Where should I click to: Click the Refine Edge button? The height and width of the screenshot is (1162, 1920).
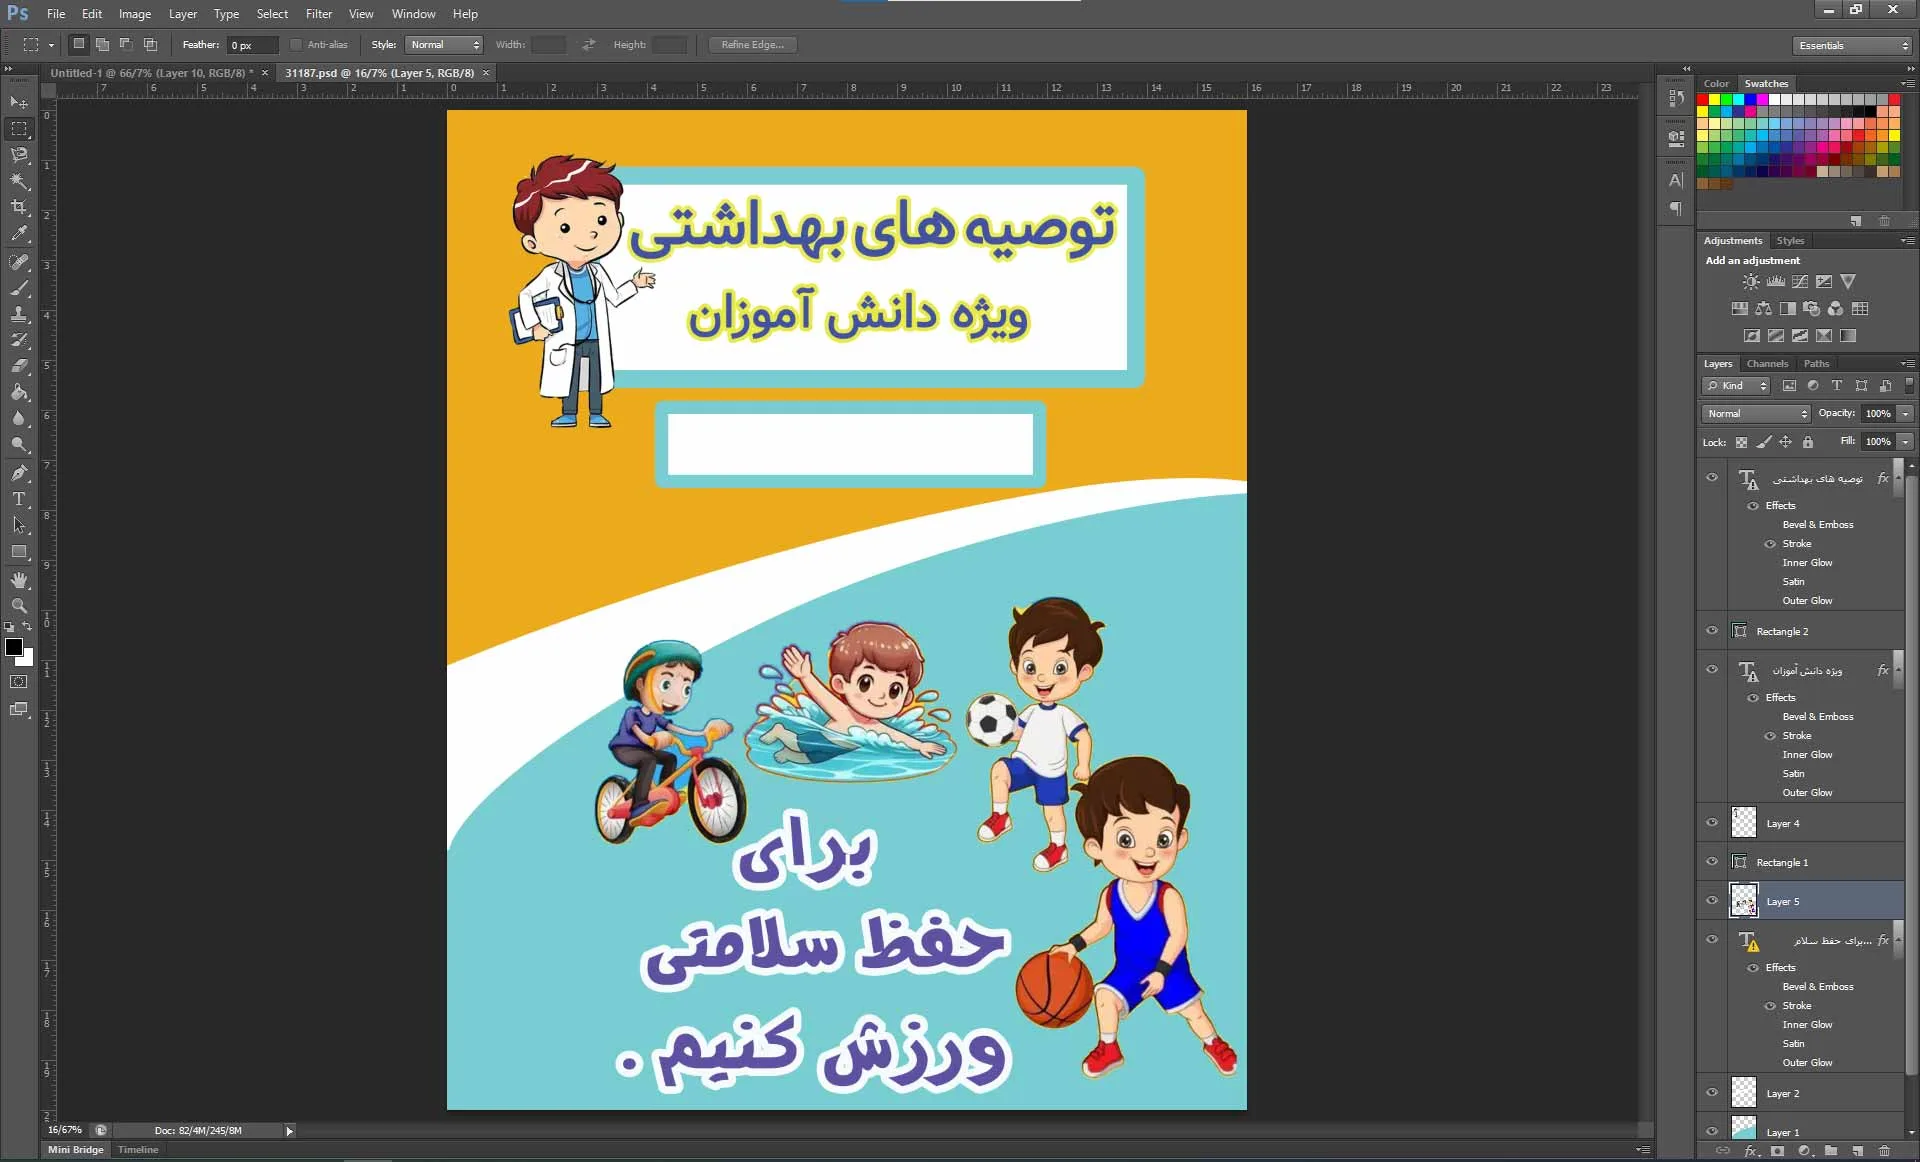pos(753,45)
